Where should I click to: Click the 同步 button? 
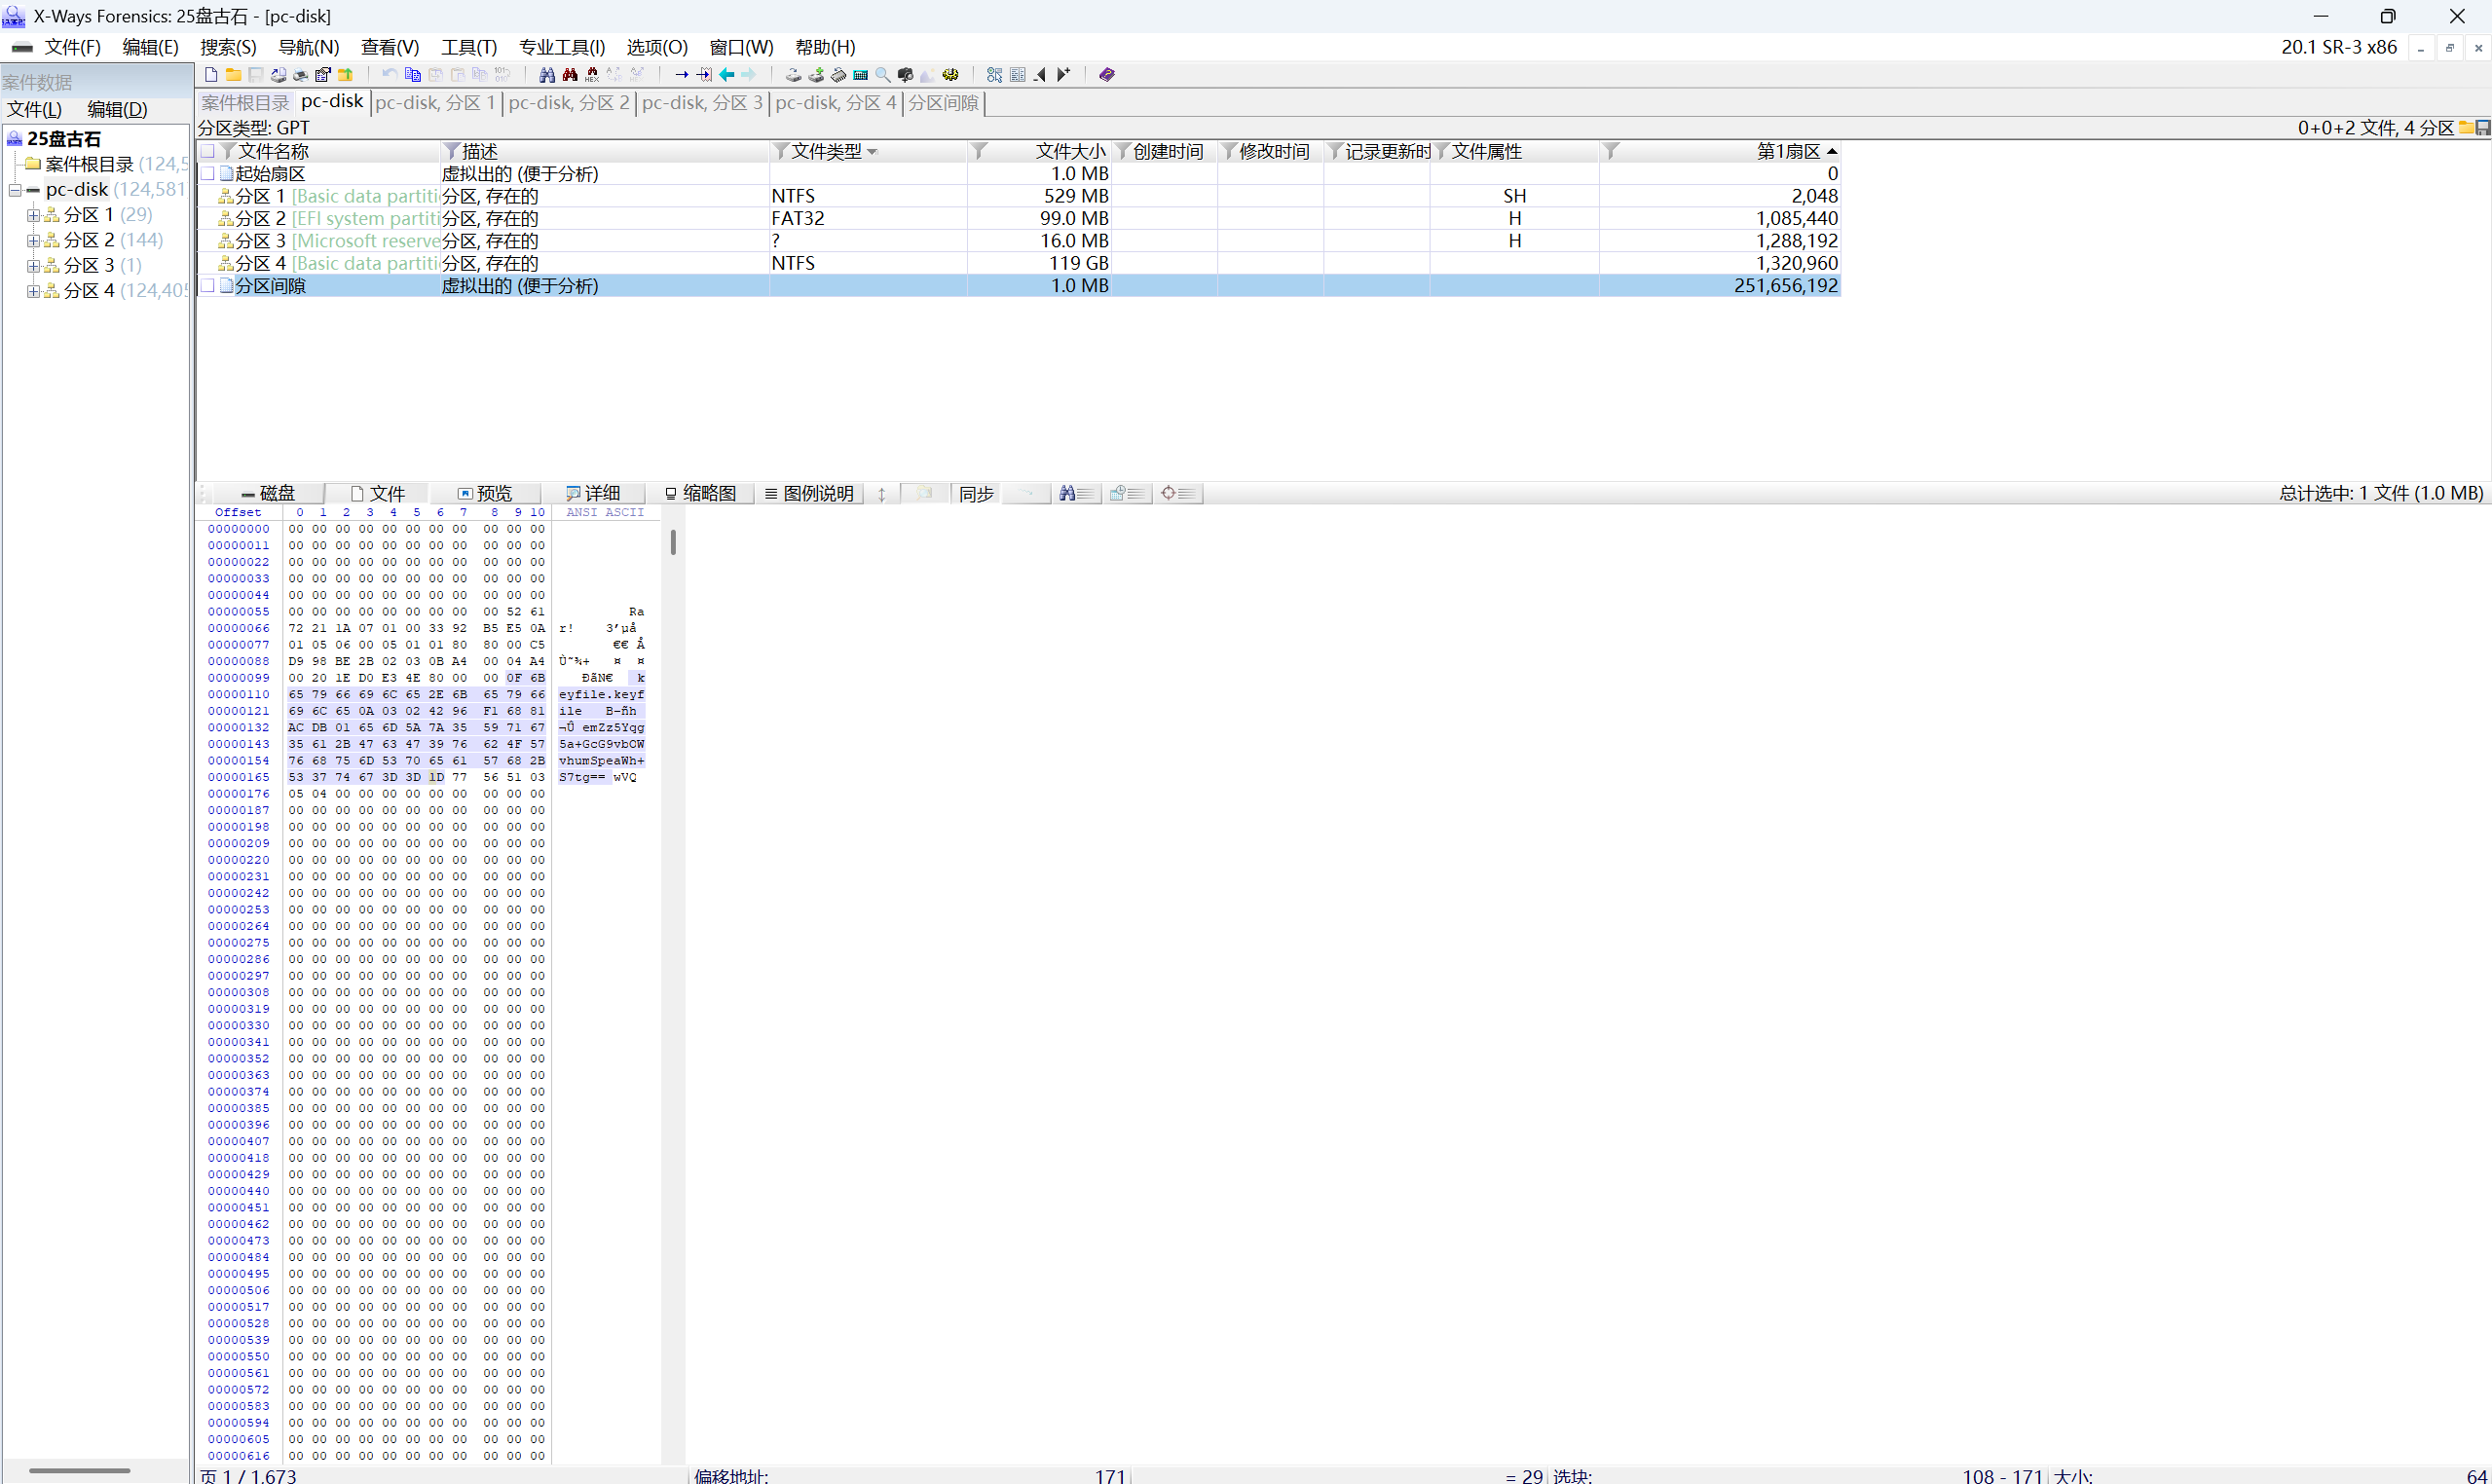pyautogui.click(x=976, y=493)
